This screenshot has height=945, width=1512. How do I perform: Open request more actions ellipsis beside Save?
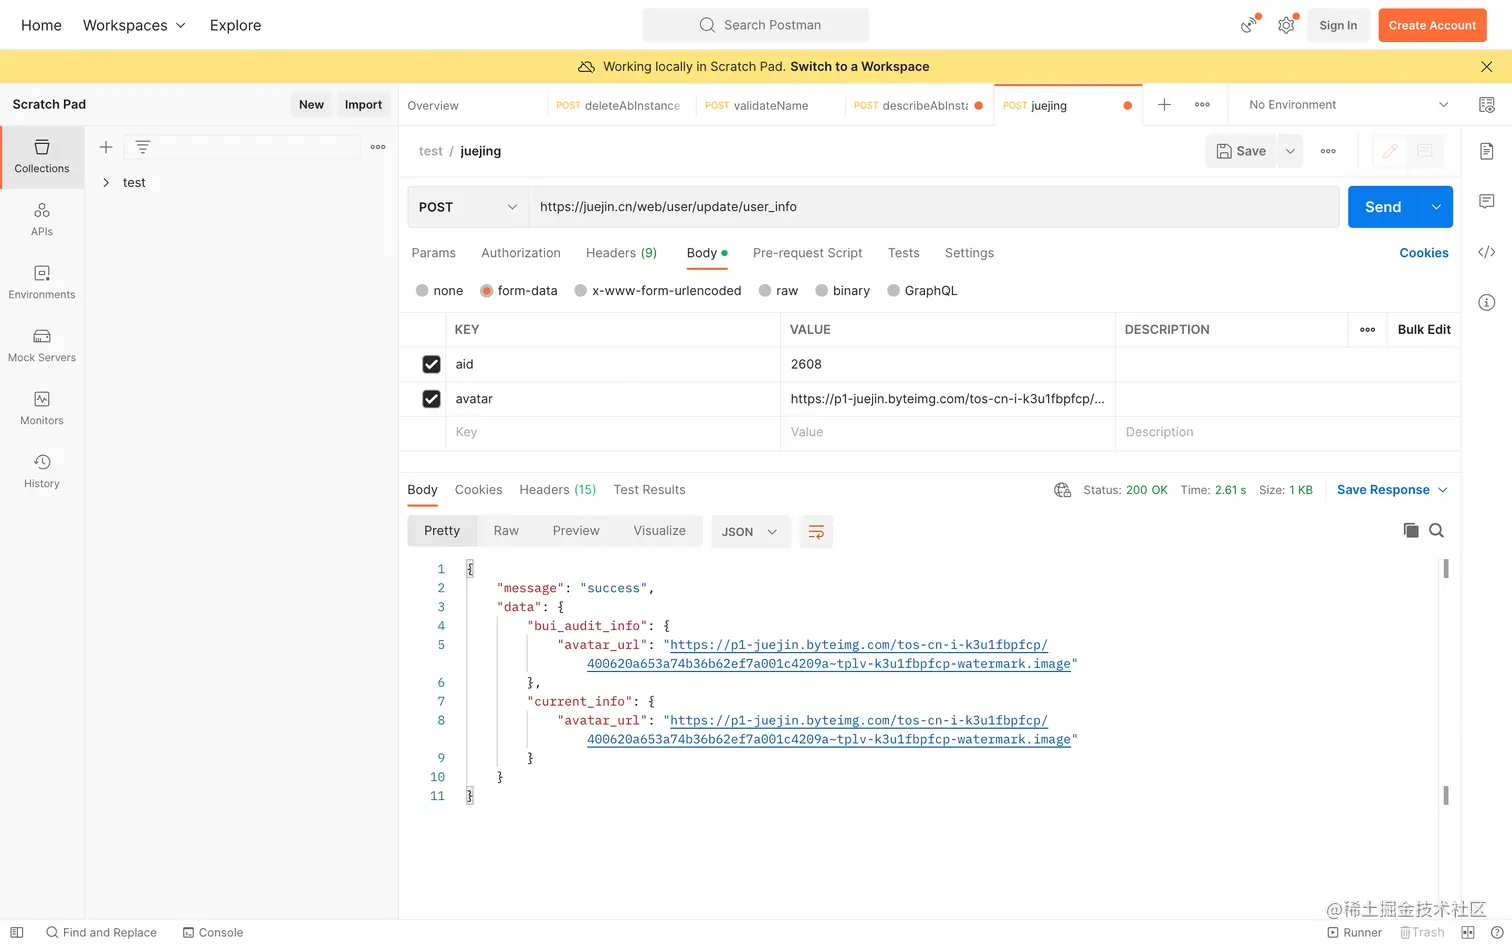[1328, 151]
